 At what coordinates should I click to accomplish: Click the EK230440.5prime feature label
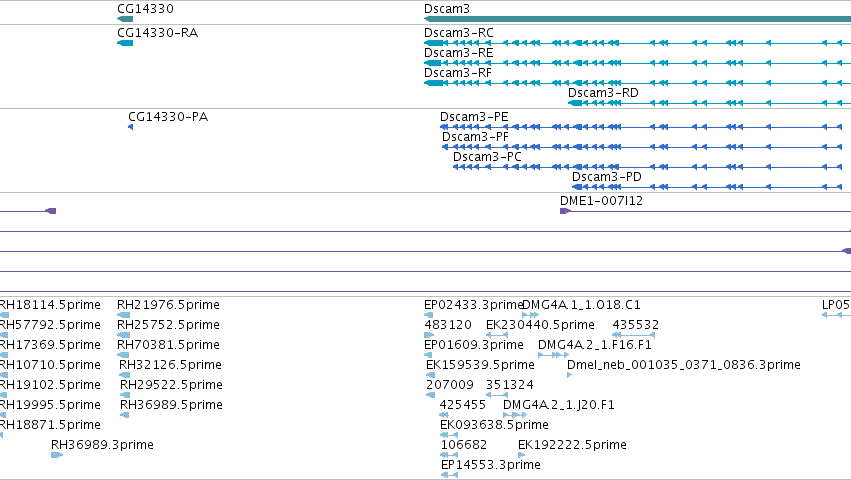pos(540,325)
